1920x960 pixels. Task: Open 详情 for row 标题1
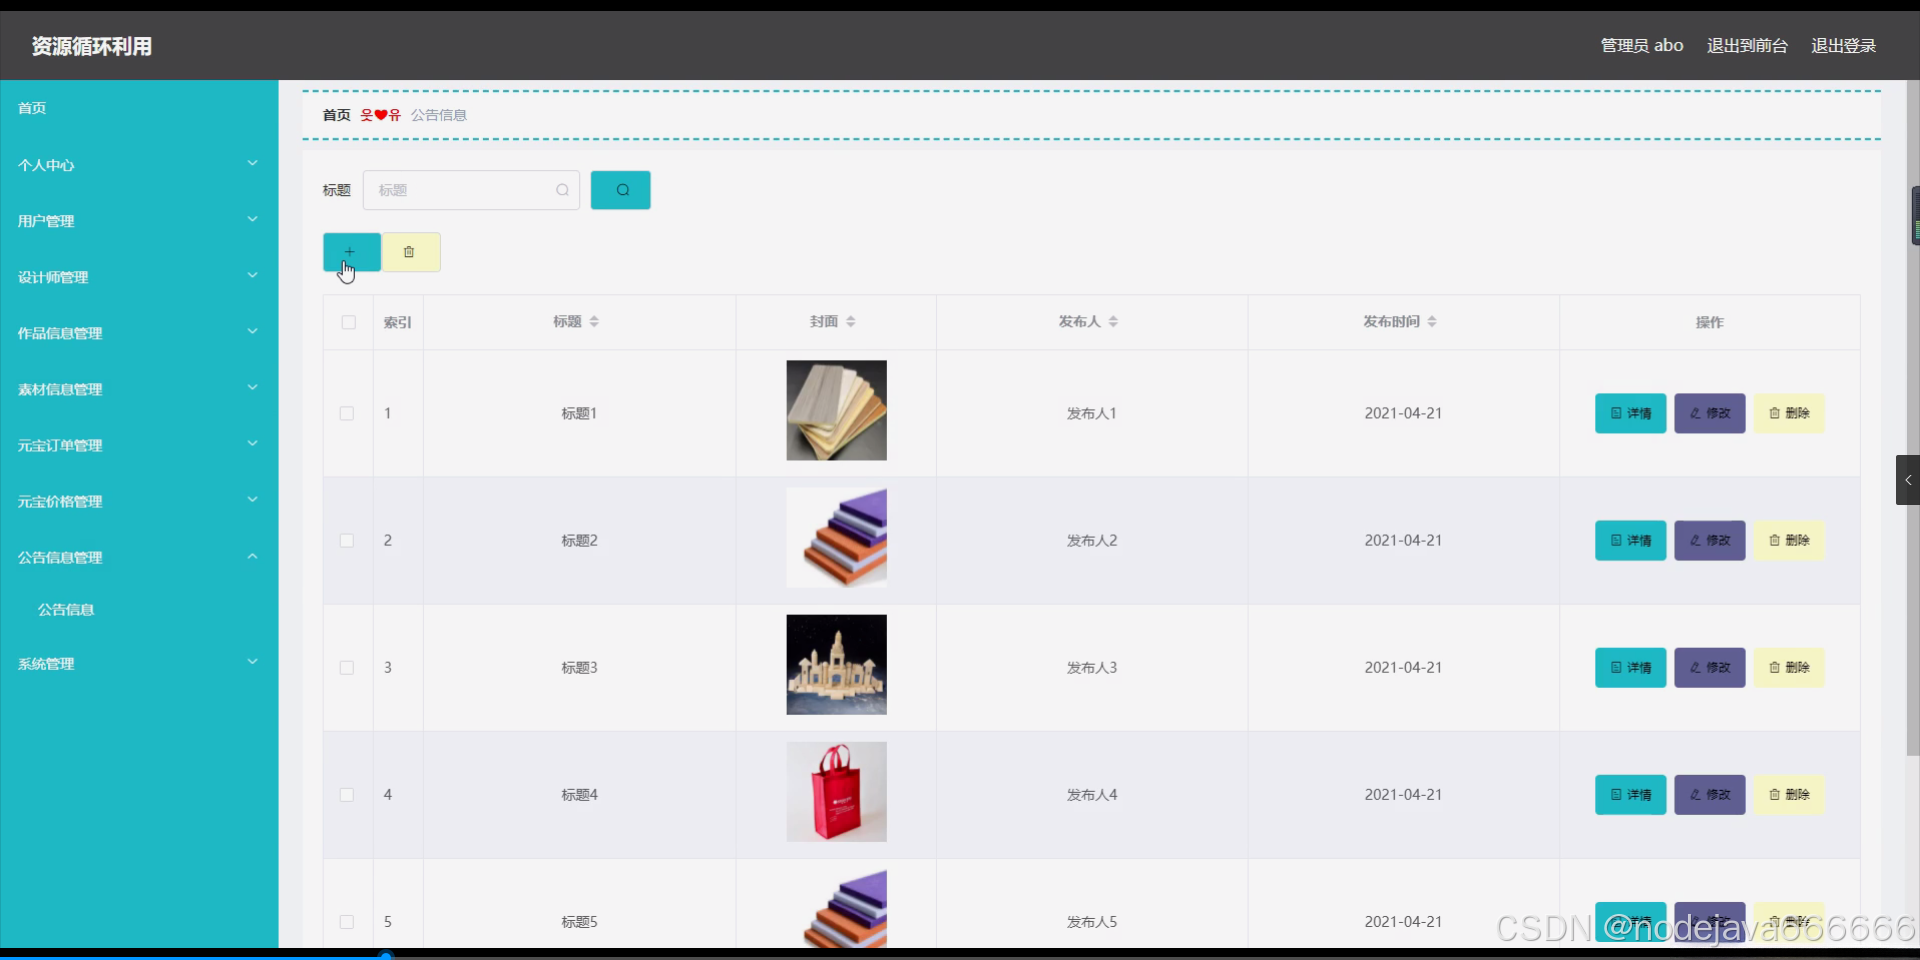point(1630,413)
